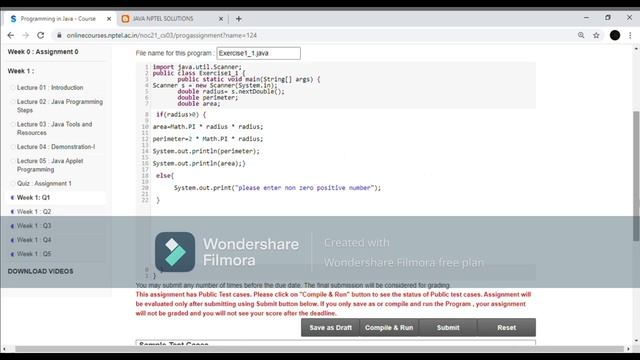Viewport: 640px width, 360px height.
Task: Reset the code with Reset button
Action: [507, 328]
